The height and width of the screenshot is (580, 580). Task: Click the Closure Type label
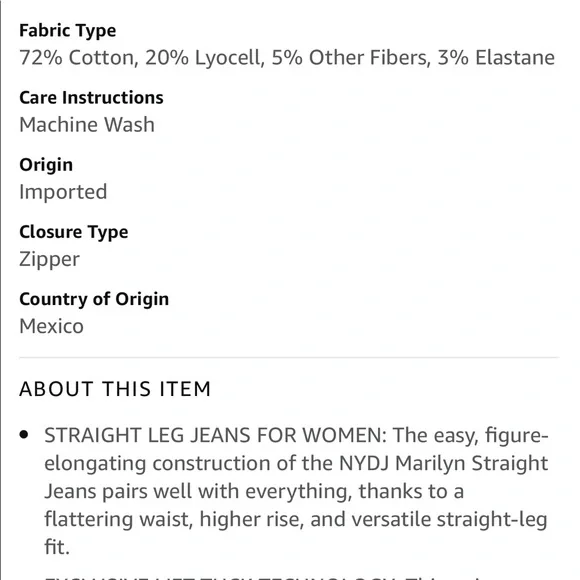(x=74, y=233)
